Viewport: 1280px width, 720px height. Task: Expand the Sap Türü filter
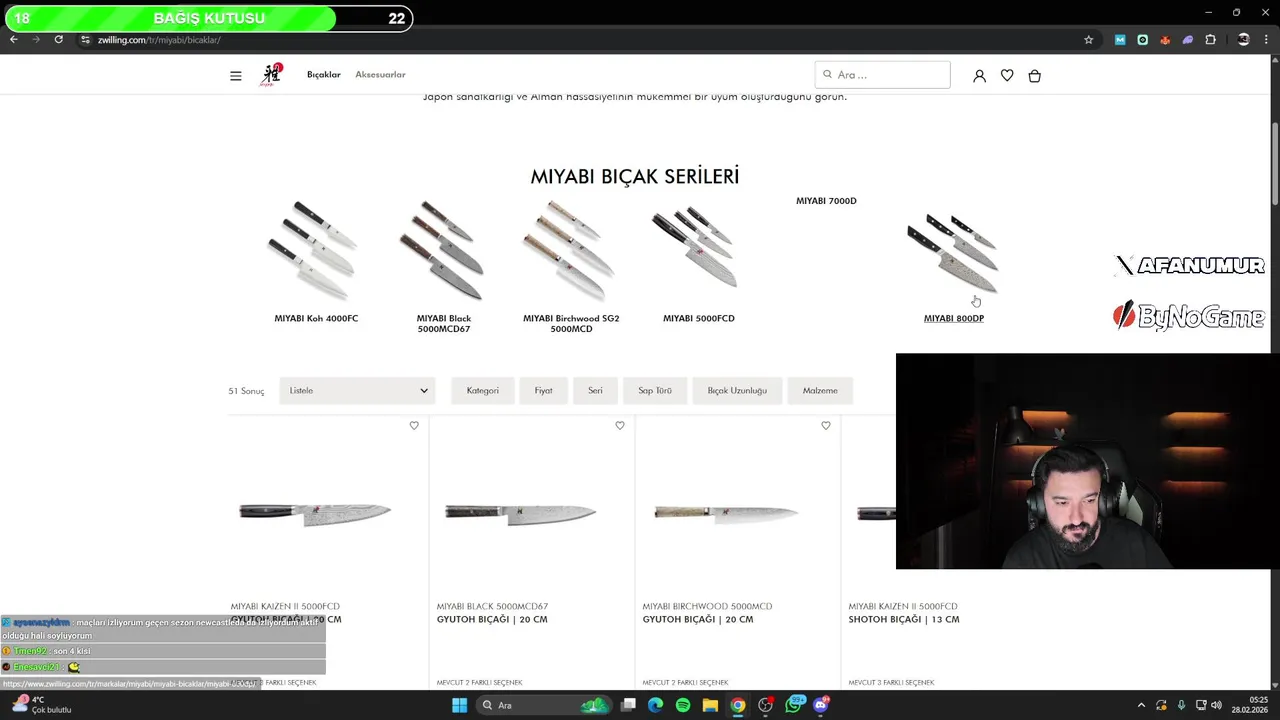655,391
